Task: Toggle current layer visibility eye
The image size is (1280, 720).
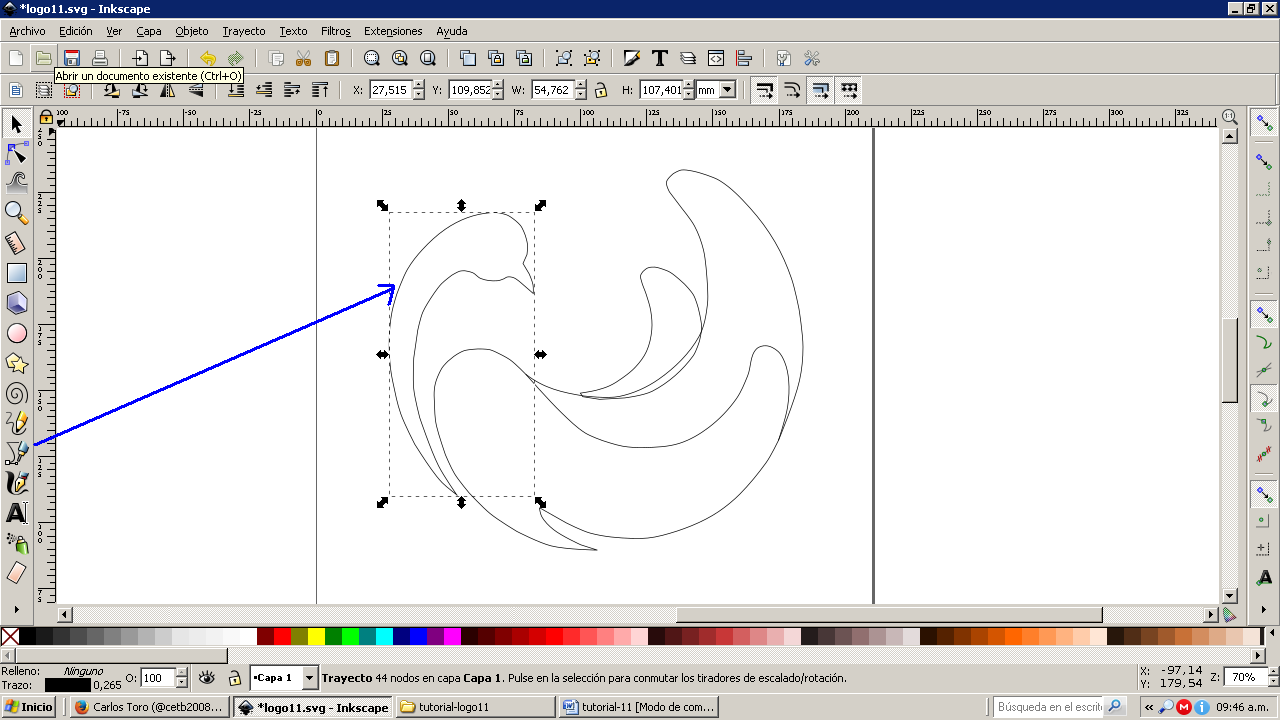Action: [207, 678]
